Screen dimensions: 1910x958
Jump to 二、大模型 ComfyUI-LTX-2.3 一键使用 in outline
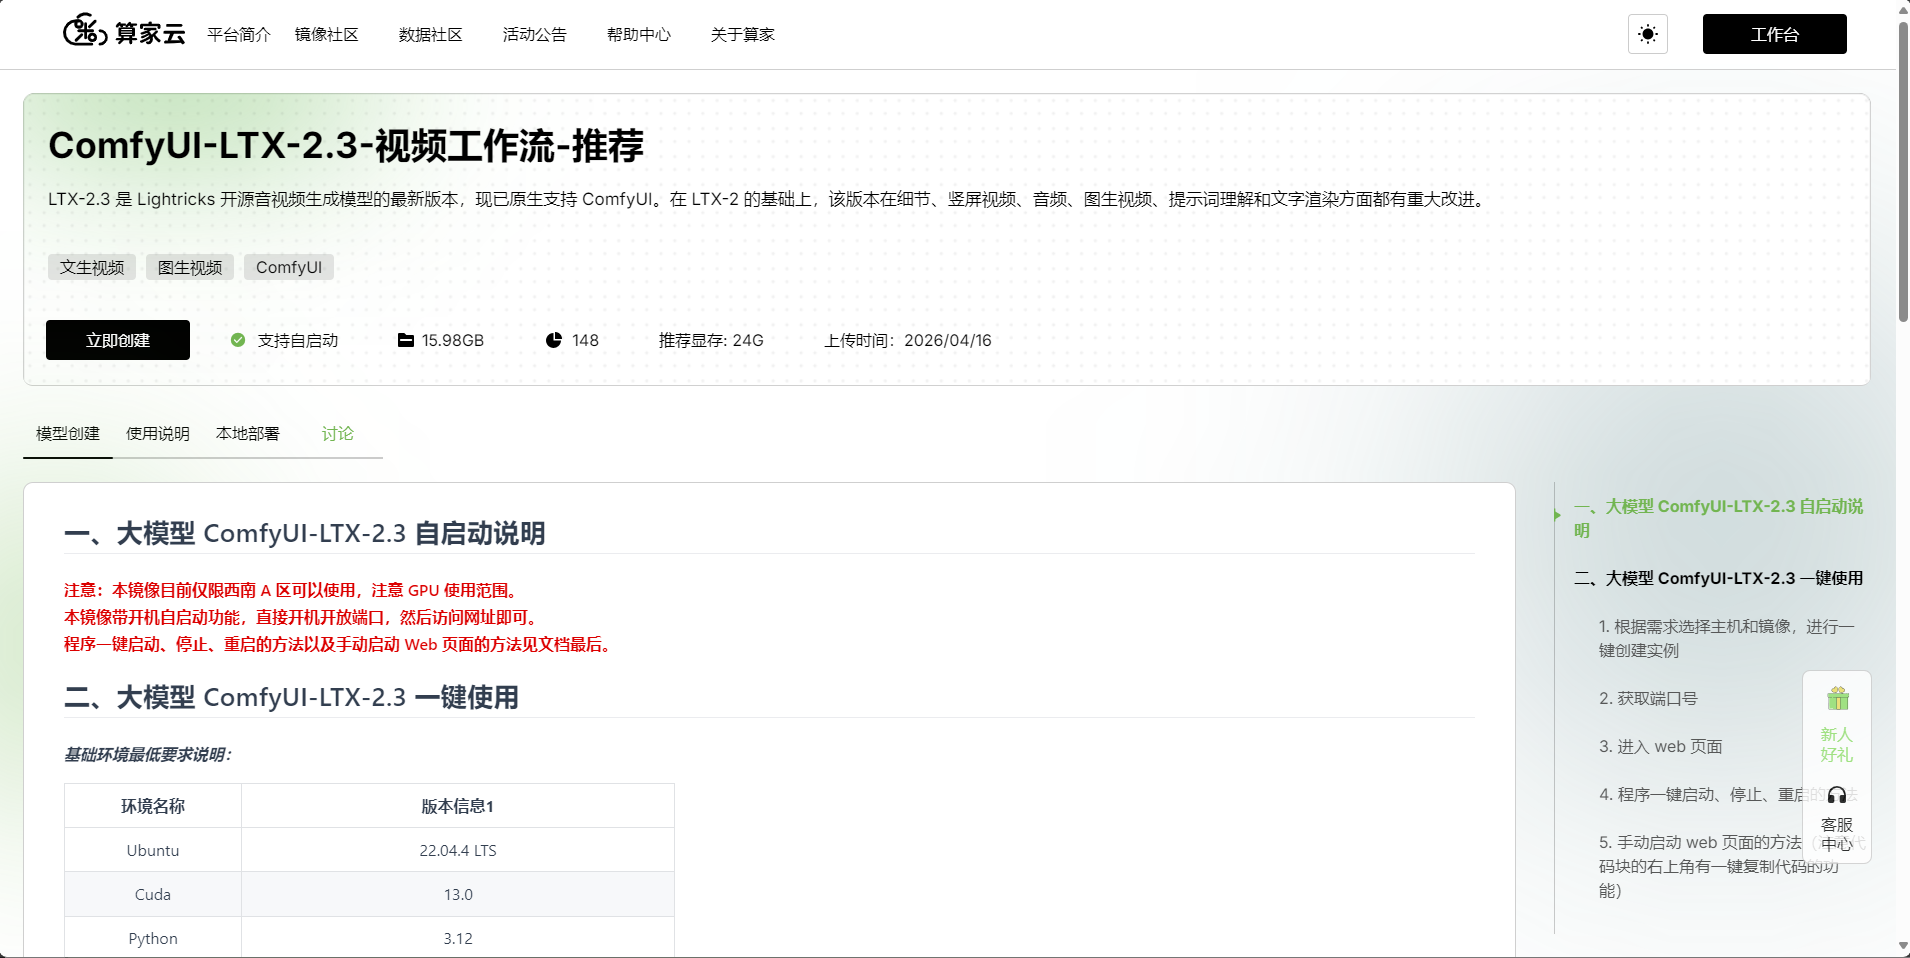(1718, 578)
